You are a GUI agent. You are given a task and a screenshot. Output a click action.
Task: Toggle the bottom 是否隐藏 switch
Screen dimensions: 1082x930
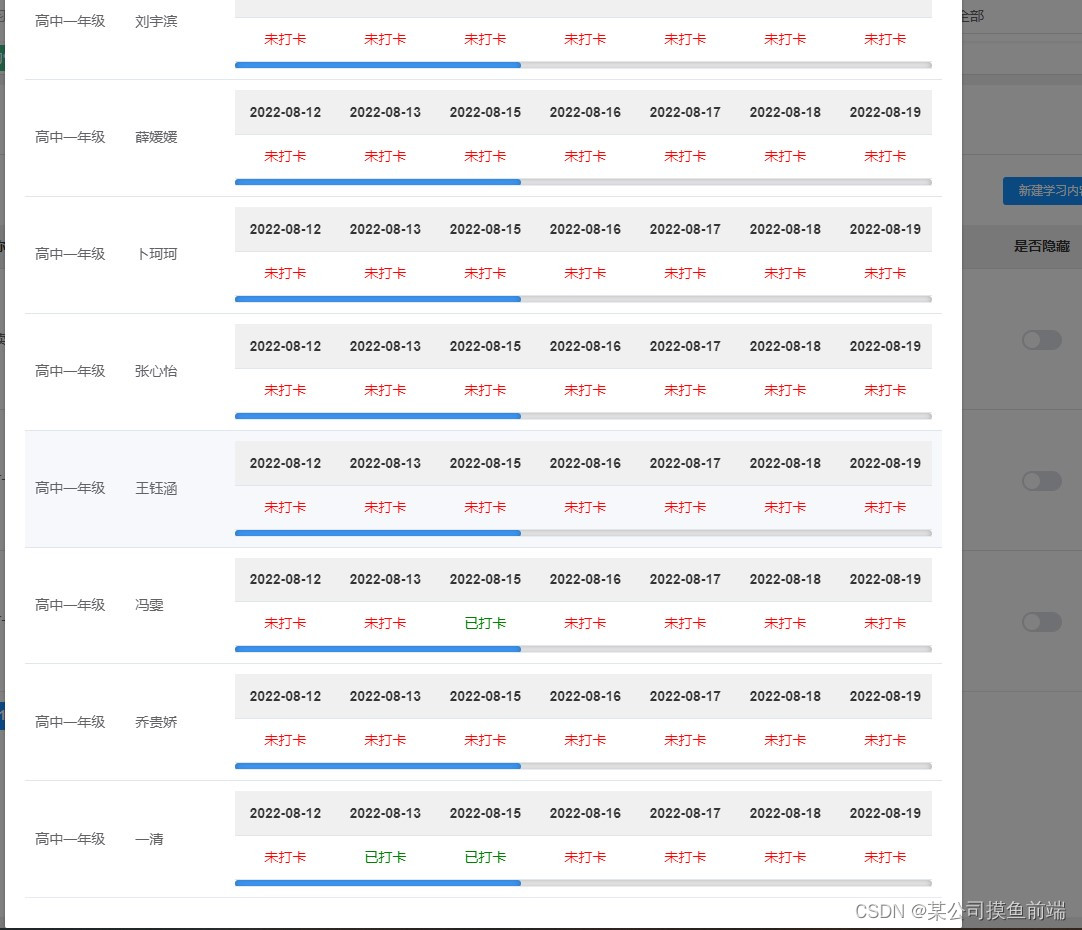pyautogui.click(x=1042, y=621)
